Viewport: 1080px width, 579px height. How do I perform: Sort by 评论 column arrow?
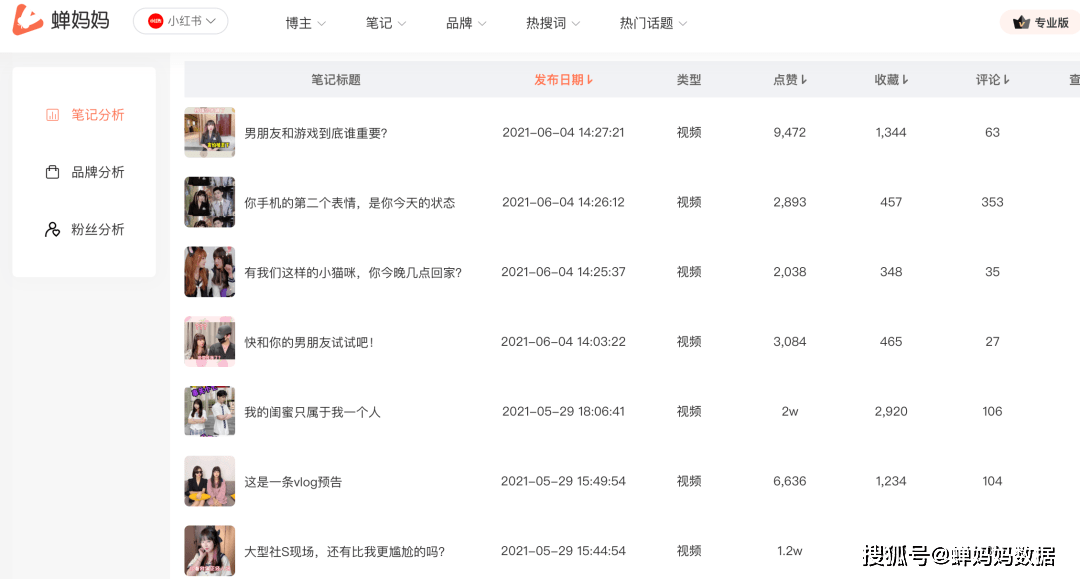(x=1006, y=80)
